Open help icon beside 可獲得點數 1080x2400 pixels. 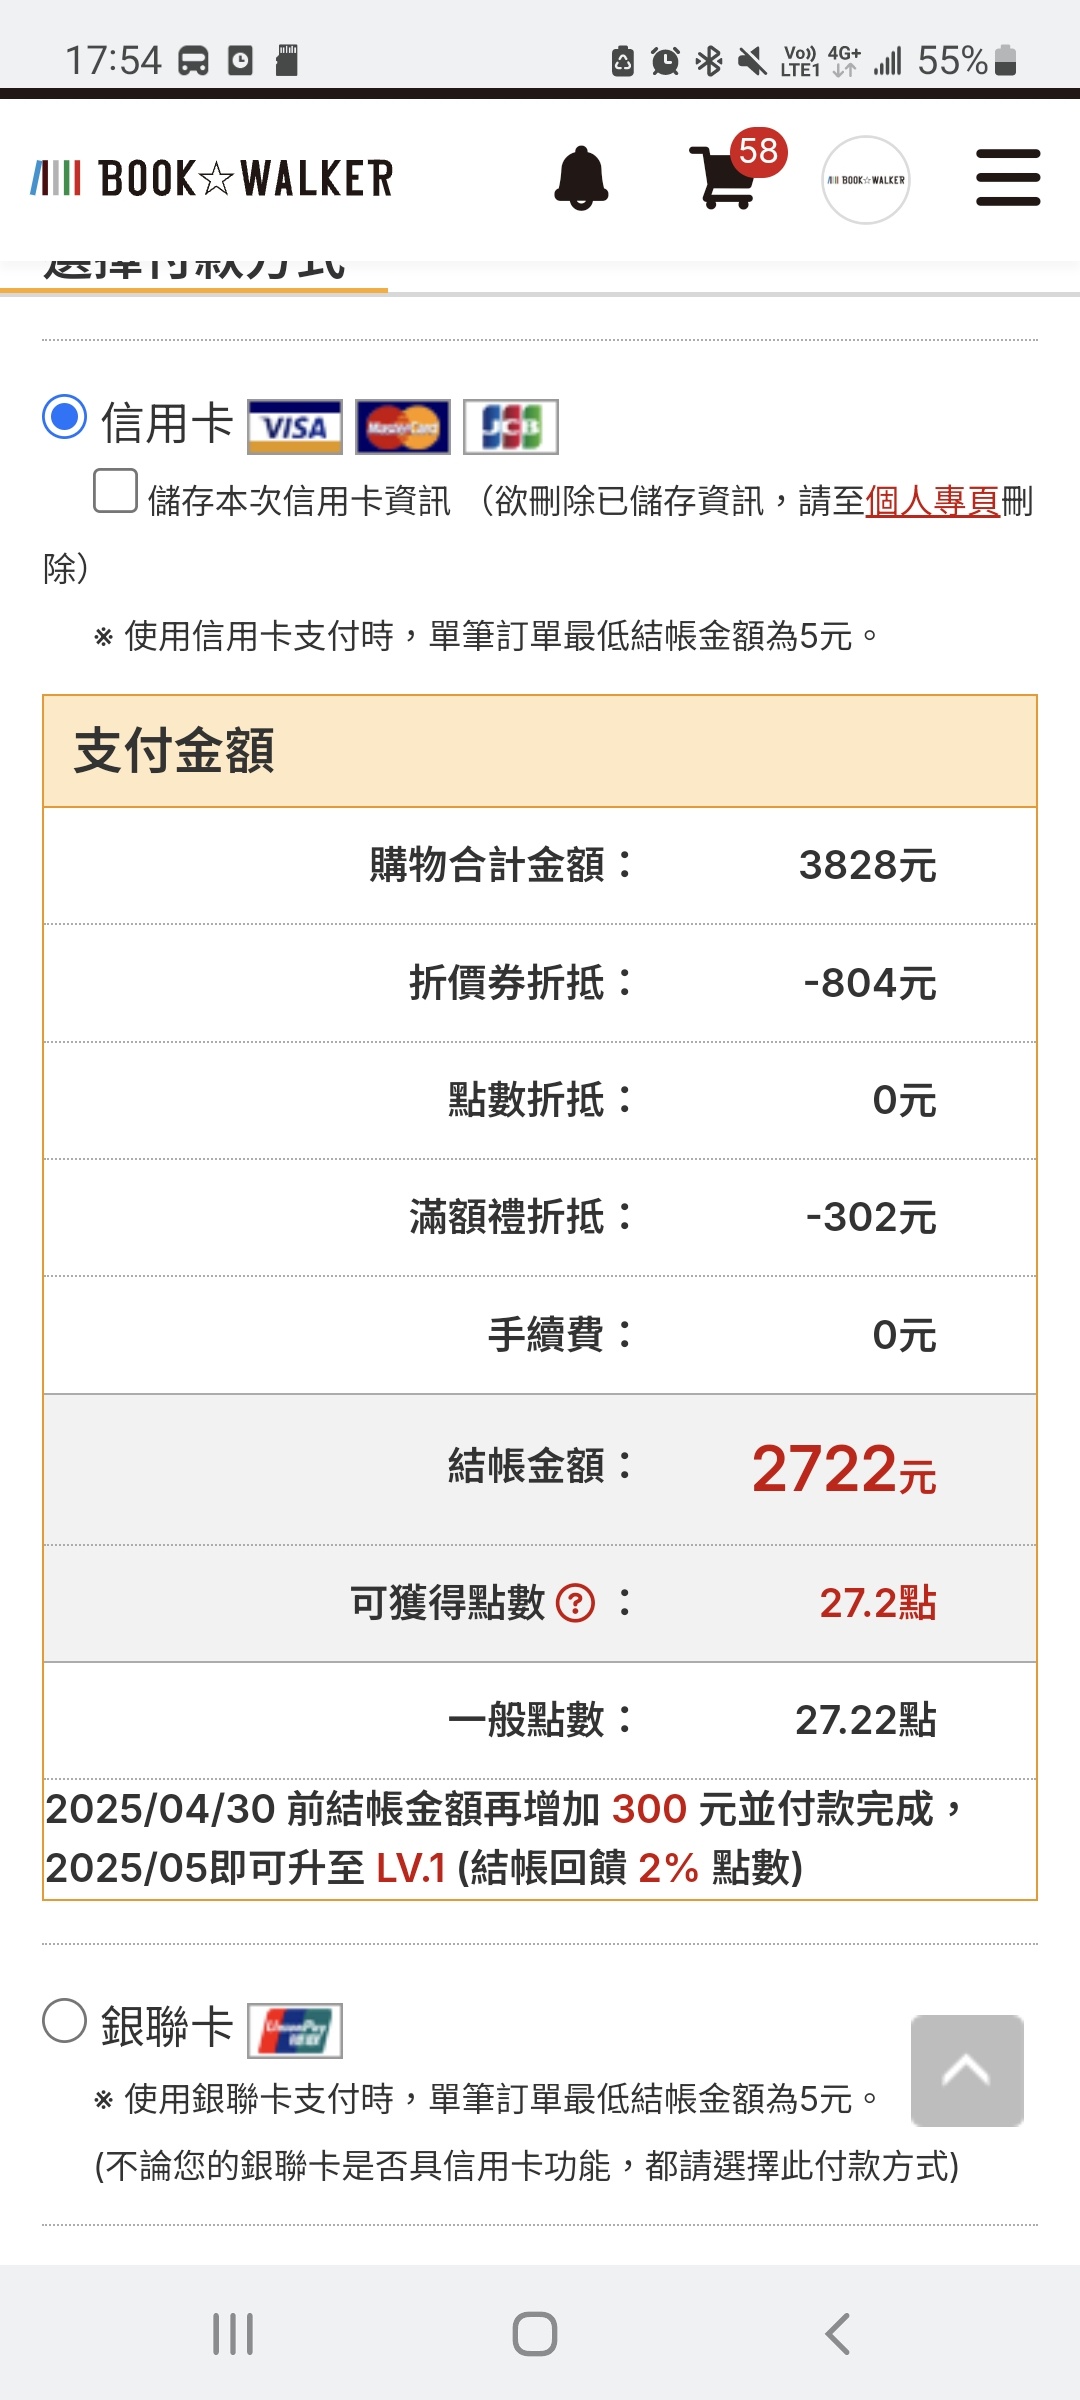point(575,1604)
